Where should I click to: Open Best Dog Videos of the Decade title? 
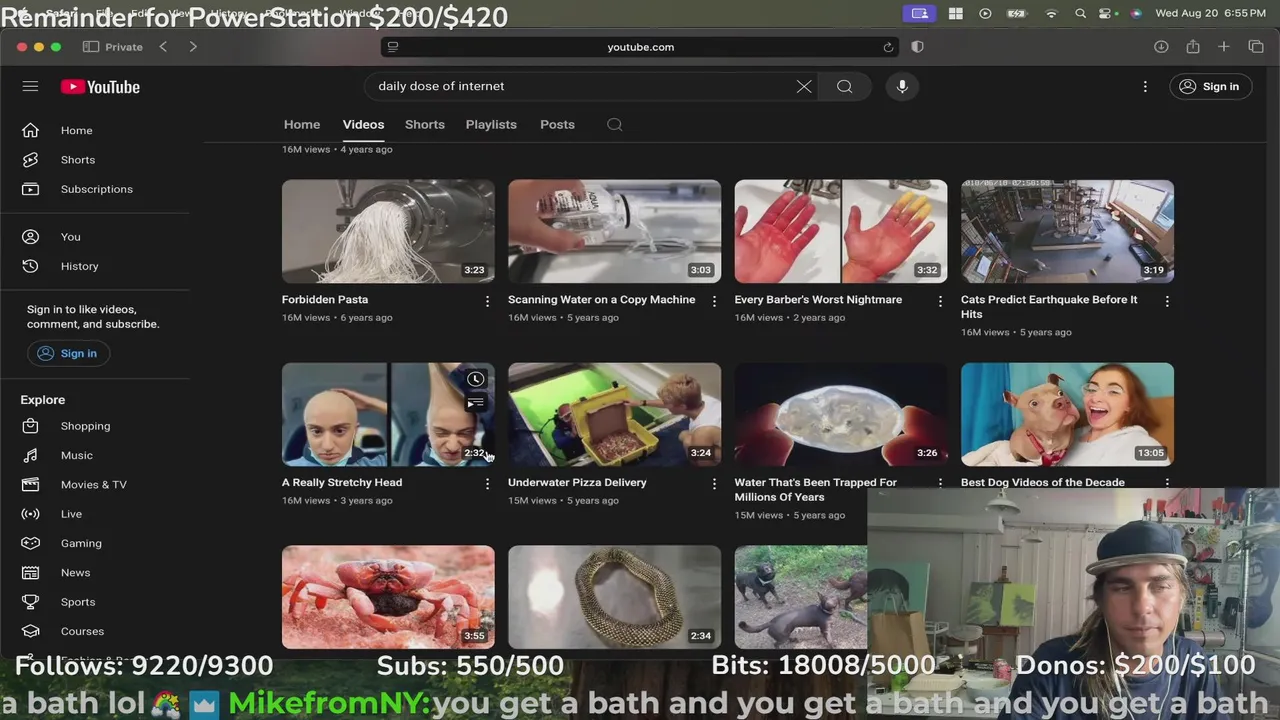(x=1043, y=483)
